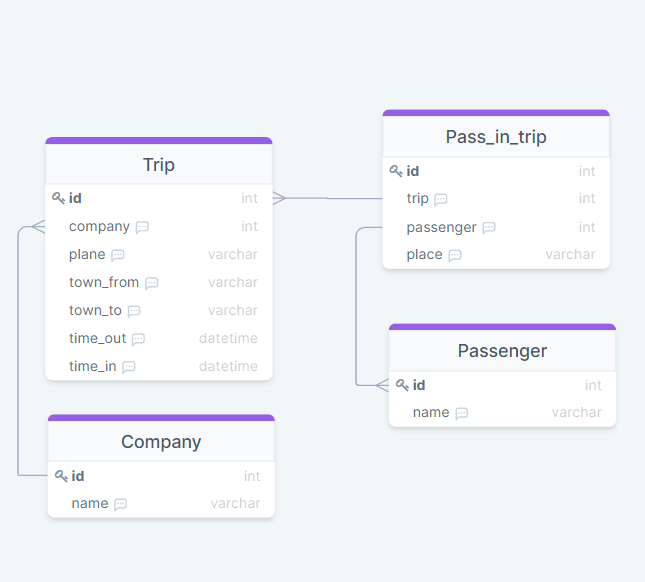Screen dimensions: 645x582
Task: Click the comment icon next to trip field
Action: [x=441, y=199]
